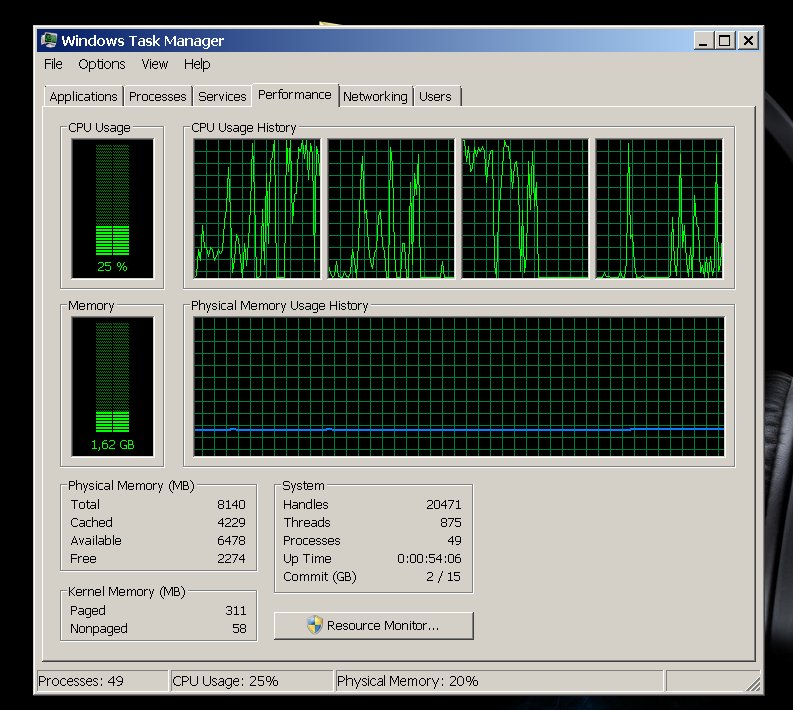The width and height of the screenshot is (793, 710).
Task: Show the Networking tab
Action: point(375,97)
